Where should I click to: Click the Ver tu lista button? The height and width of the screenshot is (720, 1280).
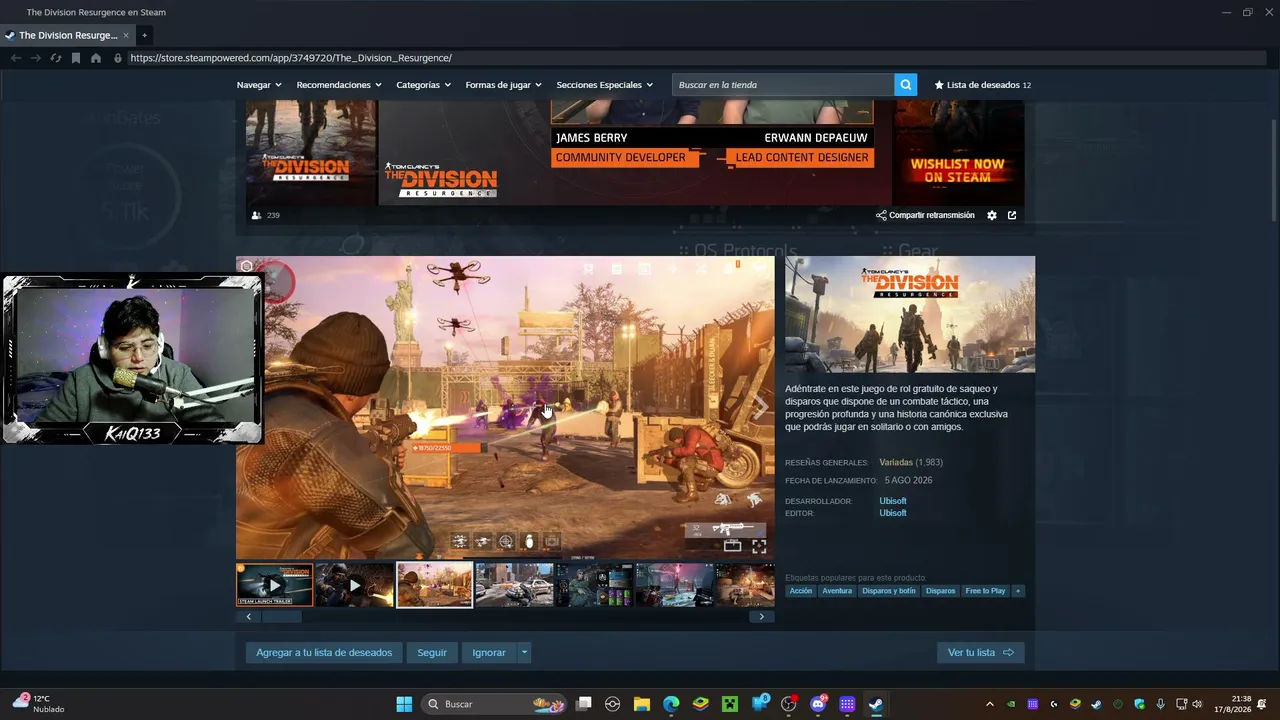(x=981, y=653)
